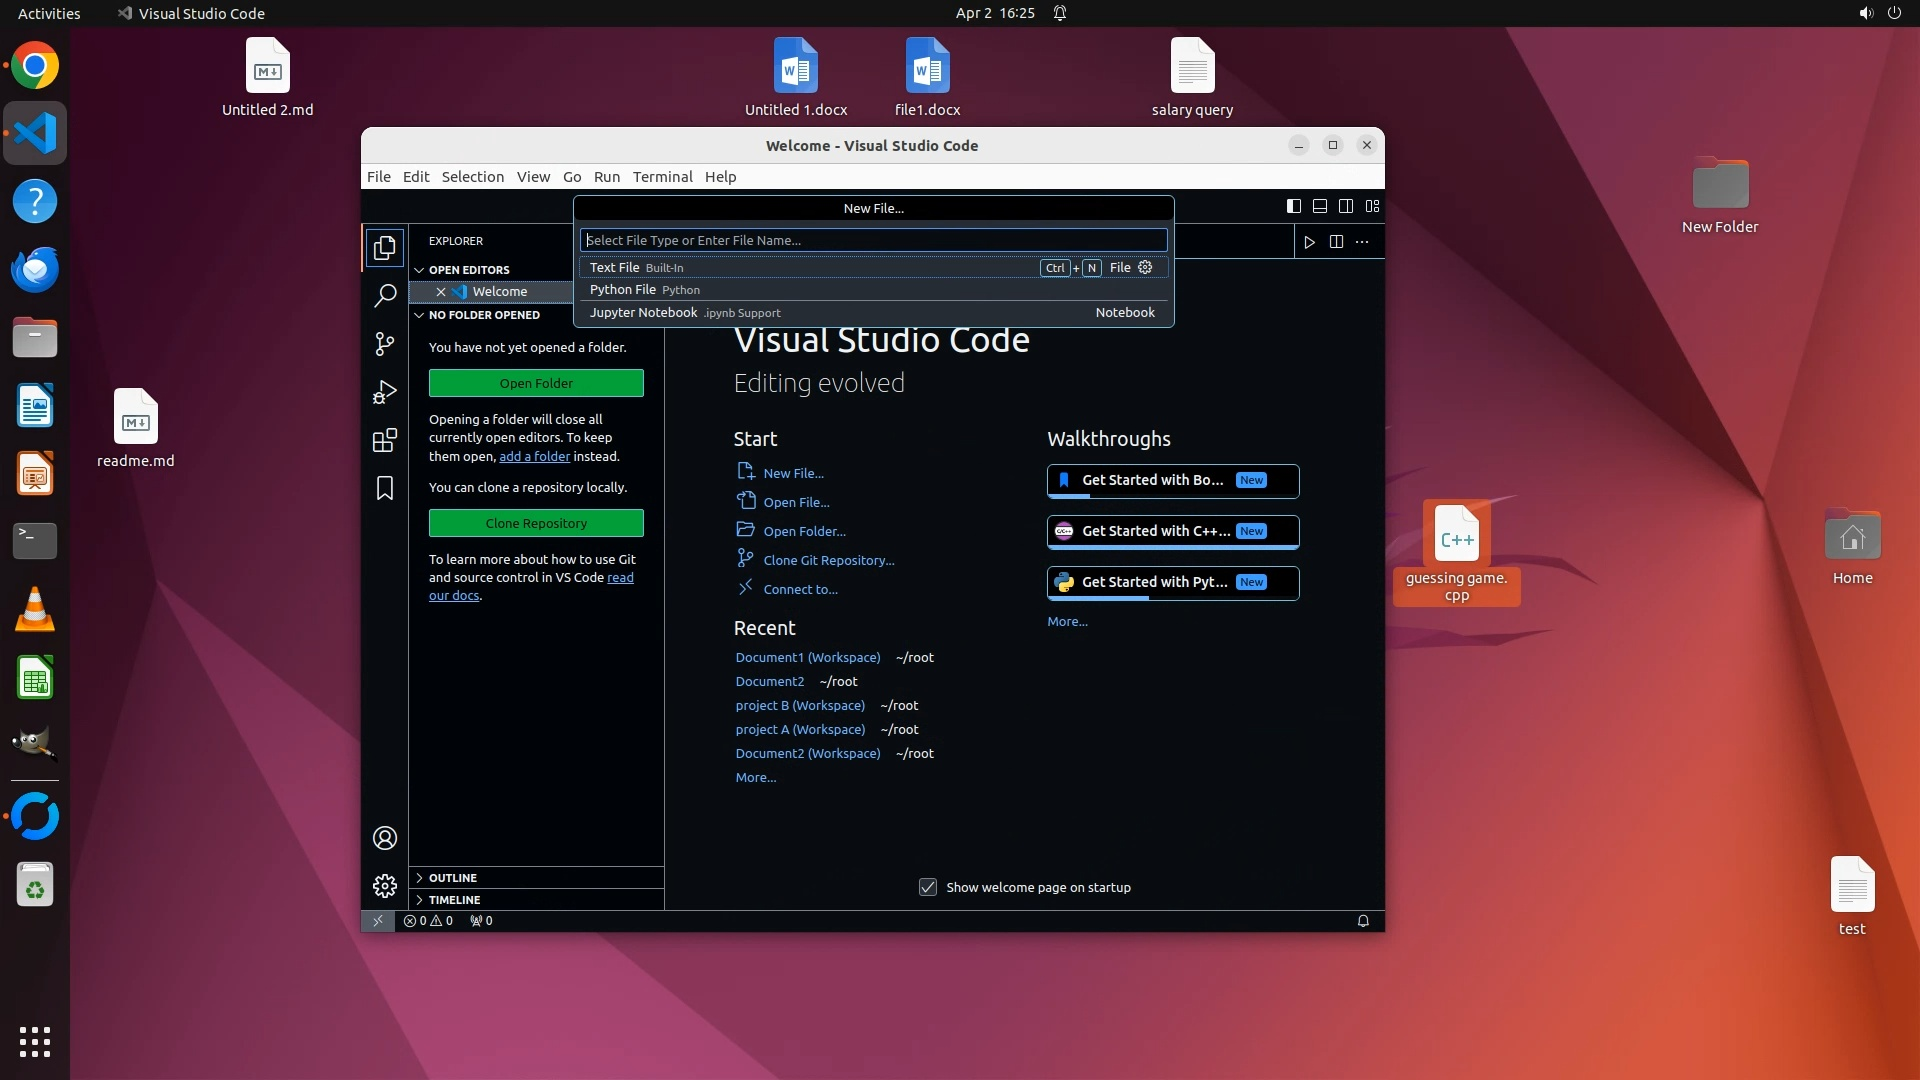Click the file name input field
Image resolution: width=1920 pixels, height=1080 pixels.
(873, 240)
